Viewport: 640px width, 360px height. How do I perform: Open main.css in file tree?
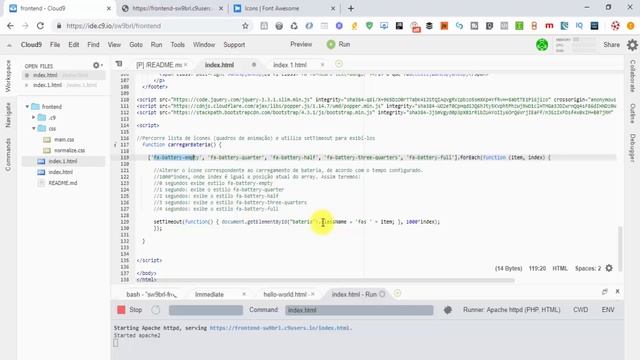click(x=64, y=140)
